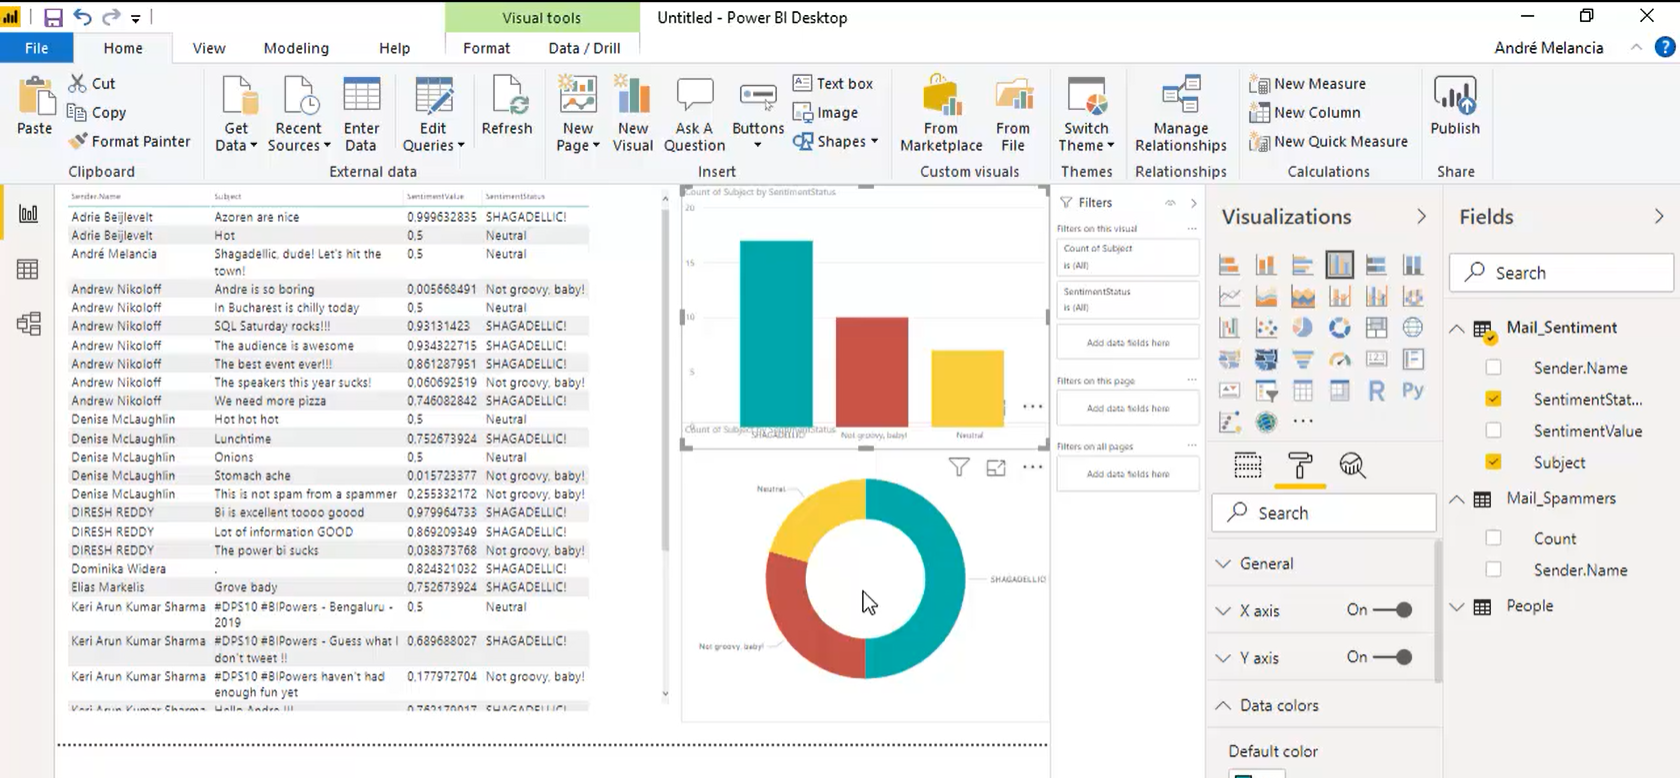Open the Analytics magnifier tab
The height and width of the screenshot is (778, 1680).
(1352, 465)
